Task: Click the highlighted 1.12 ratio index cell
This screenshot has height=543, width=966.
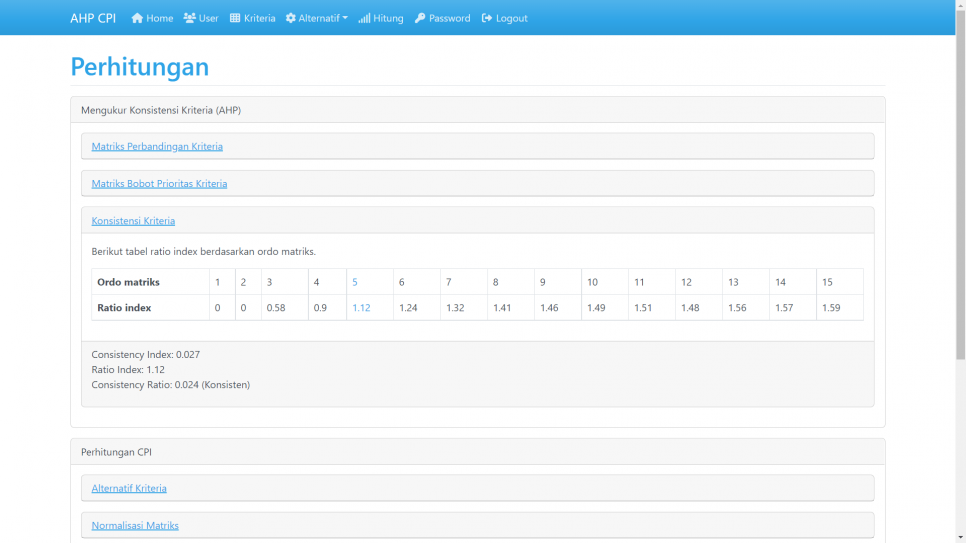Action: click(x=361, y=308)
